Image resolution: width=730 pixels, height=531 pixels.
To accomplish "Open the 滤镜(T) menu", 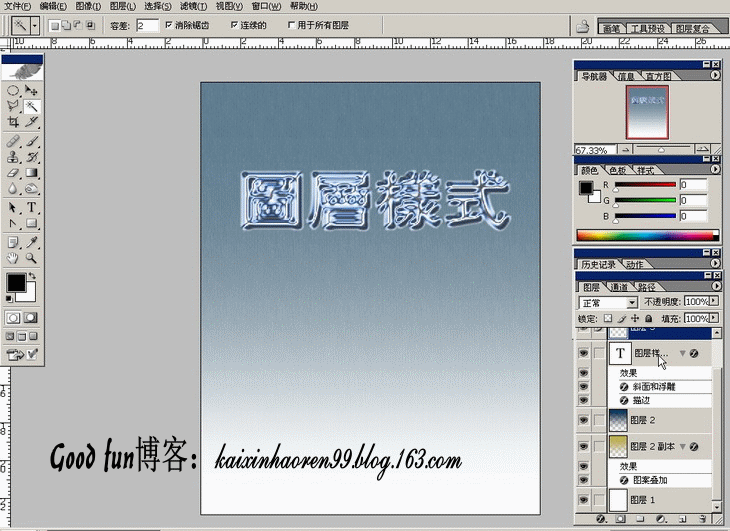I will click(x=193, y=6).
